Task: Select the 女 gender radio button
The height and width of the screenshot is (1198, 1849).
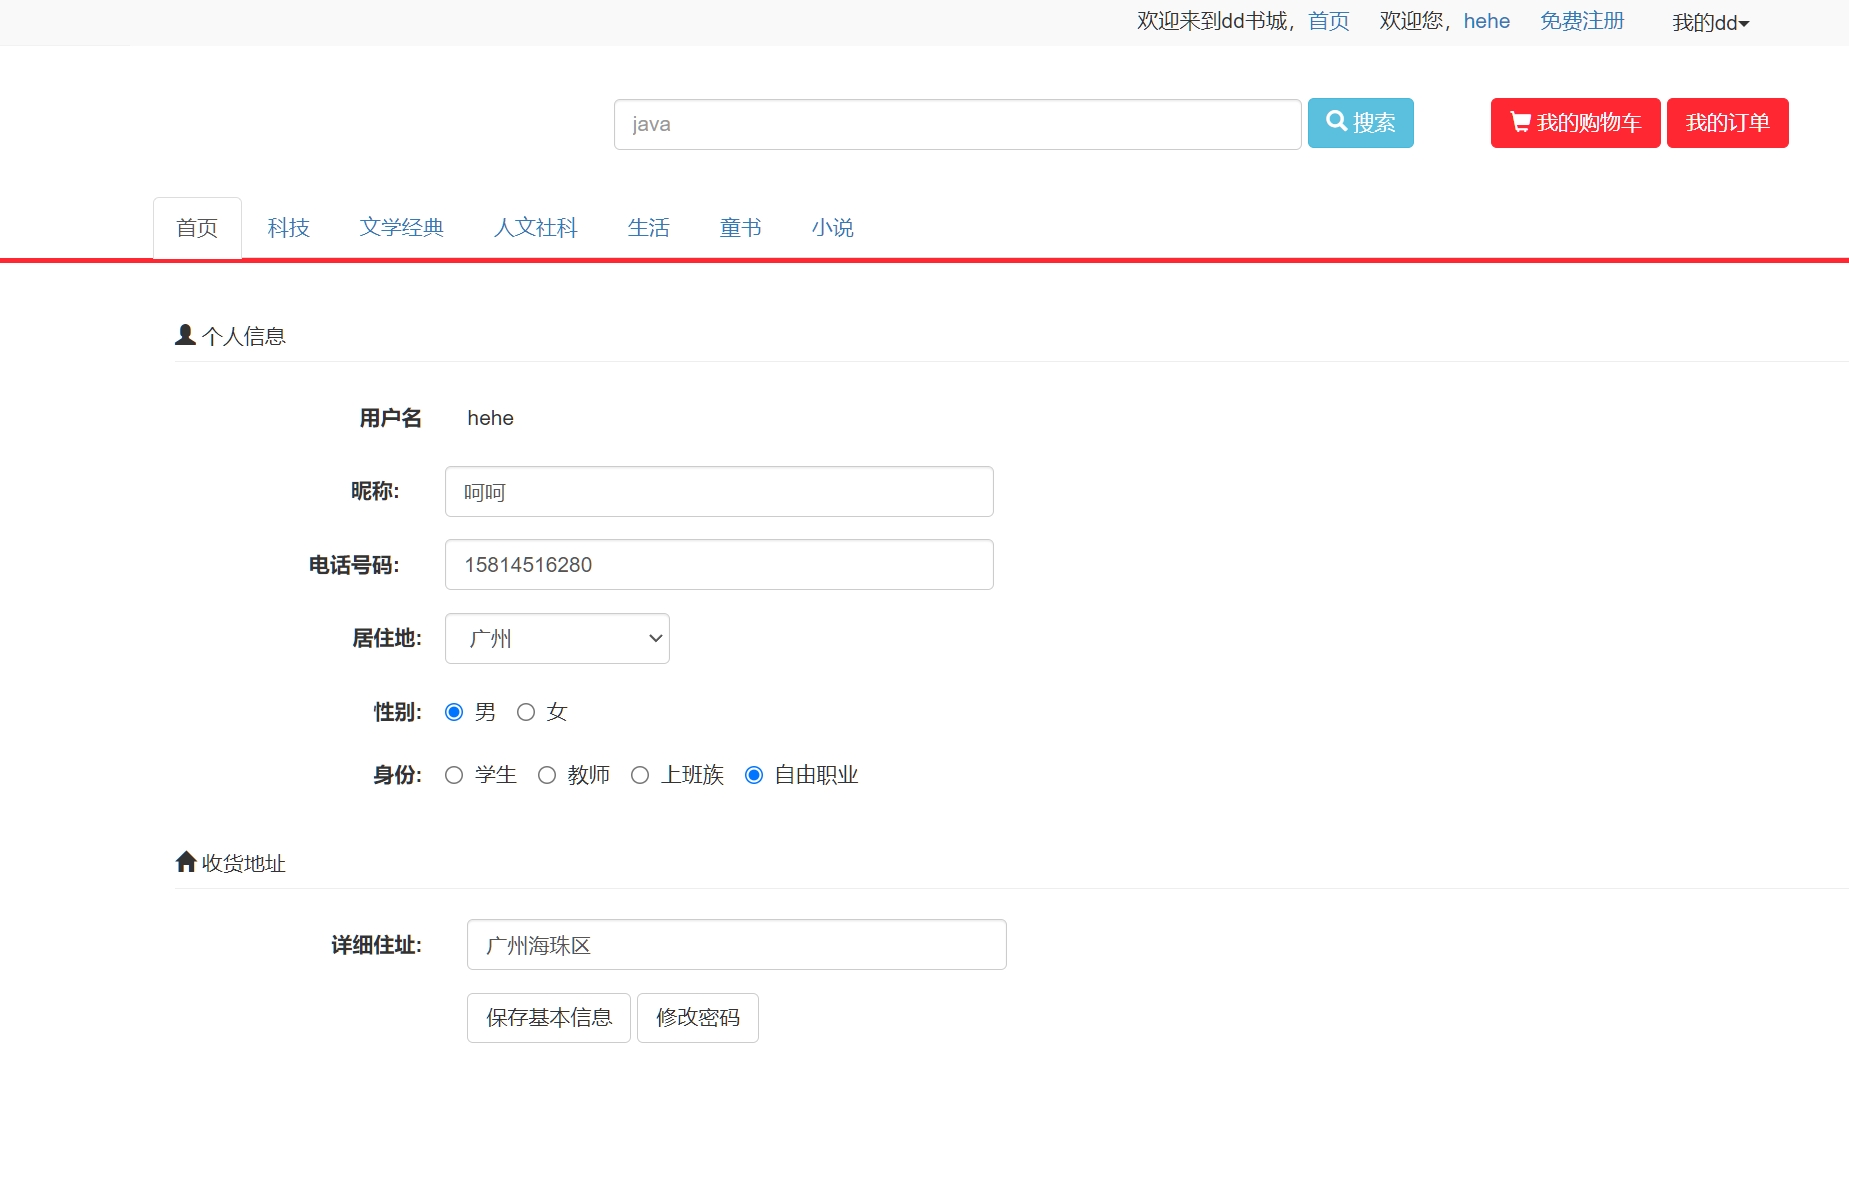Action: coord(526,712)
